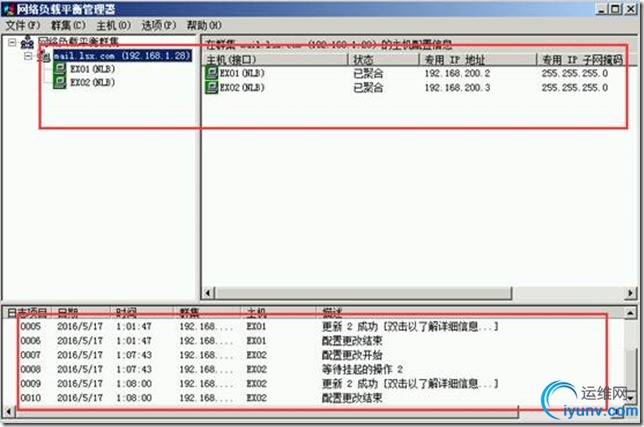Click log pane horizontal scroll left arrow
This screenshot has width=644, height=427.
click(8, 411)
